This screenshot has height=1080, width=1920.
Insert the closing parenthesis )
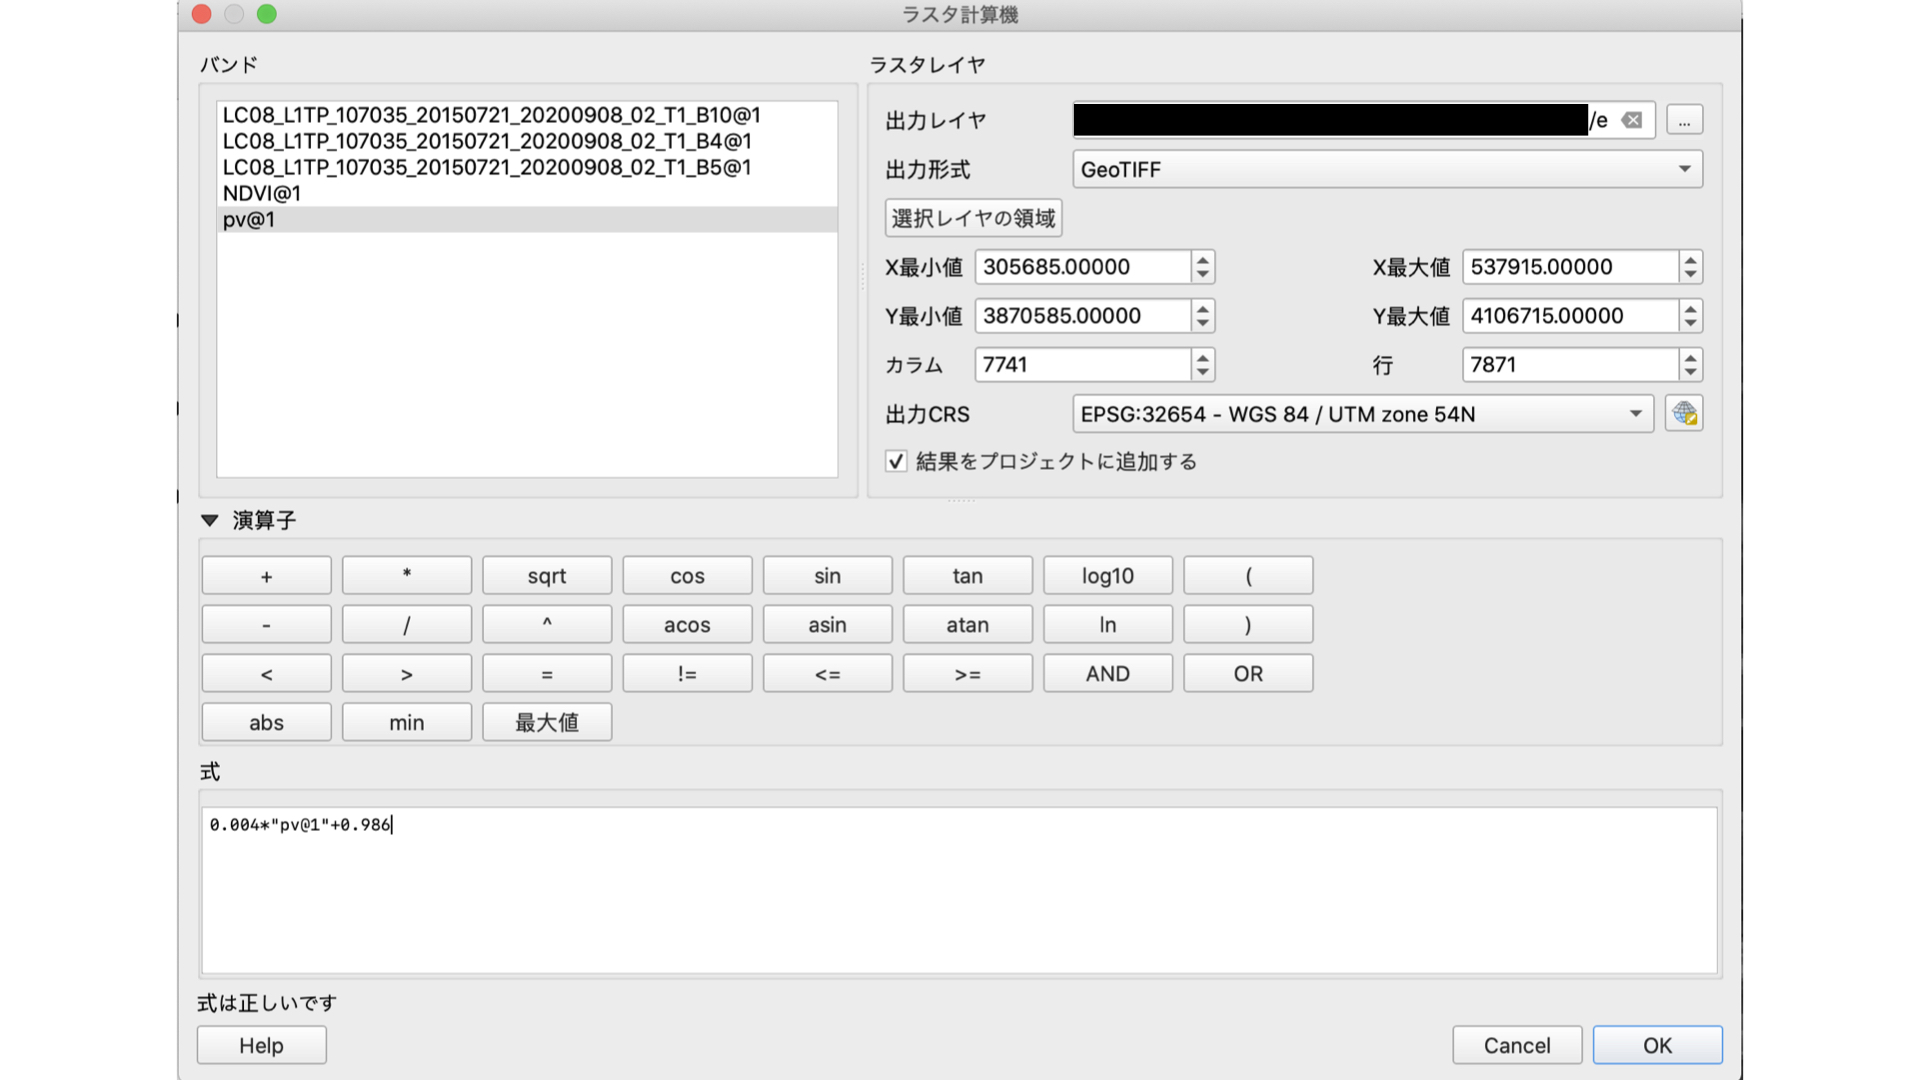(1248, 625)
